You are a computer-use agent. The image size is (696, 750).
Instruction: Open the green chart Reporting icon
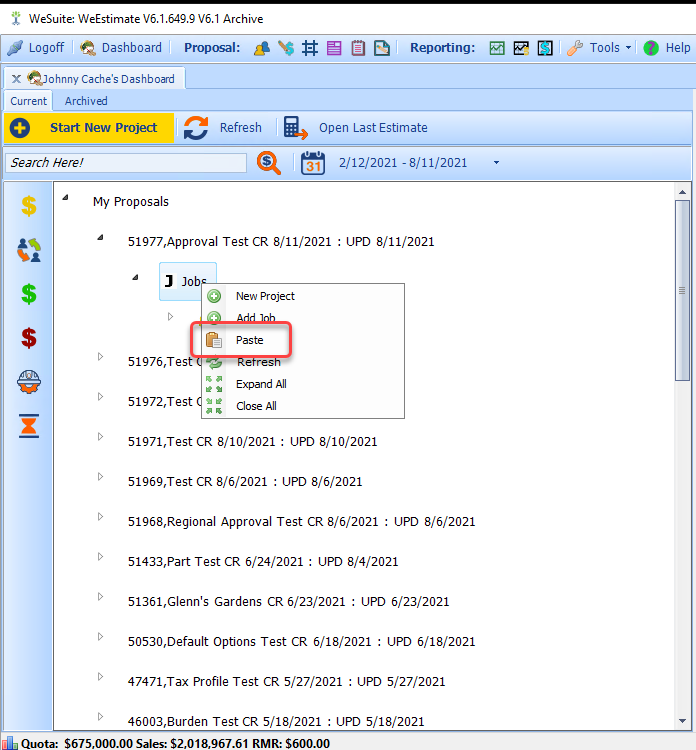(497, 48)
